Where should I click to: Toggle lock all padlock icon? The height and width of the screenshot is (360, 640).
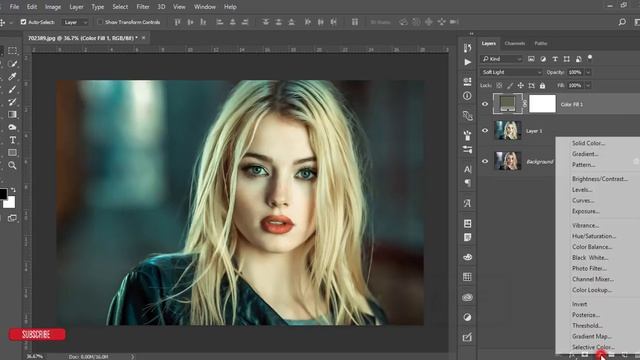(542, 86)
